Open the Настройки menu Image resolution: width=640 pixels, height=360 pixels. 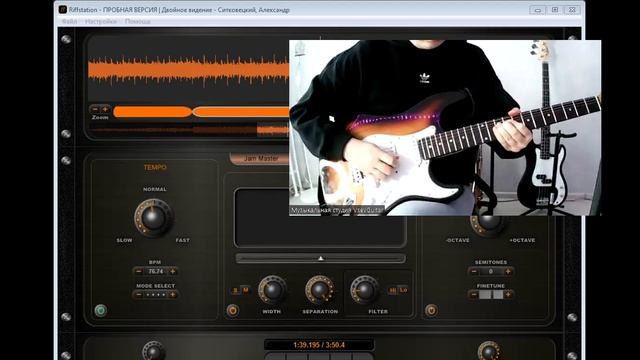coord(101,21)
